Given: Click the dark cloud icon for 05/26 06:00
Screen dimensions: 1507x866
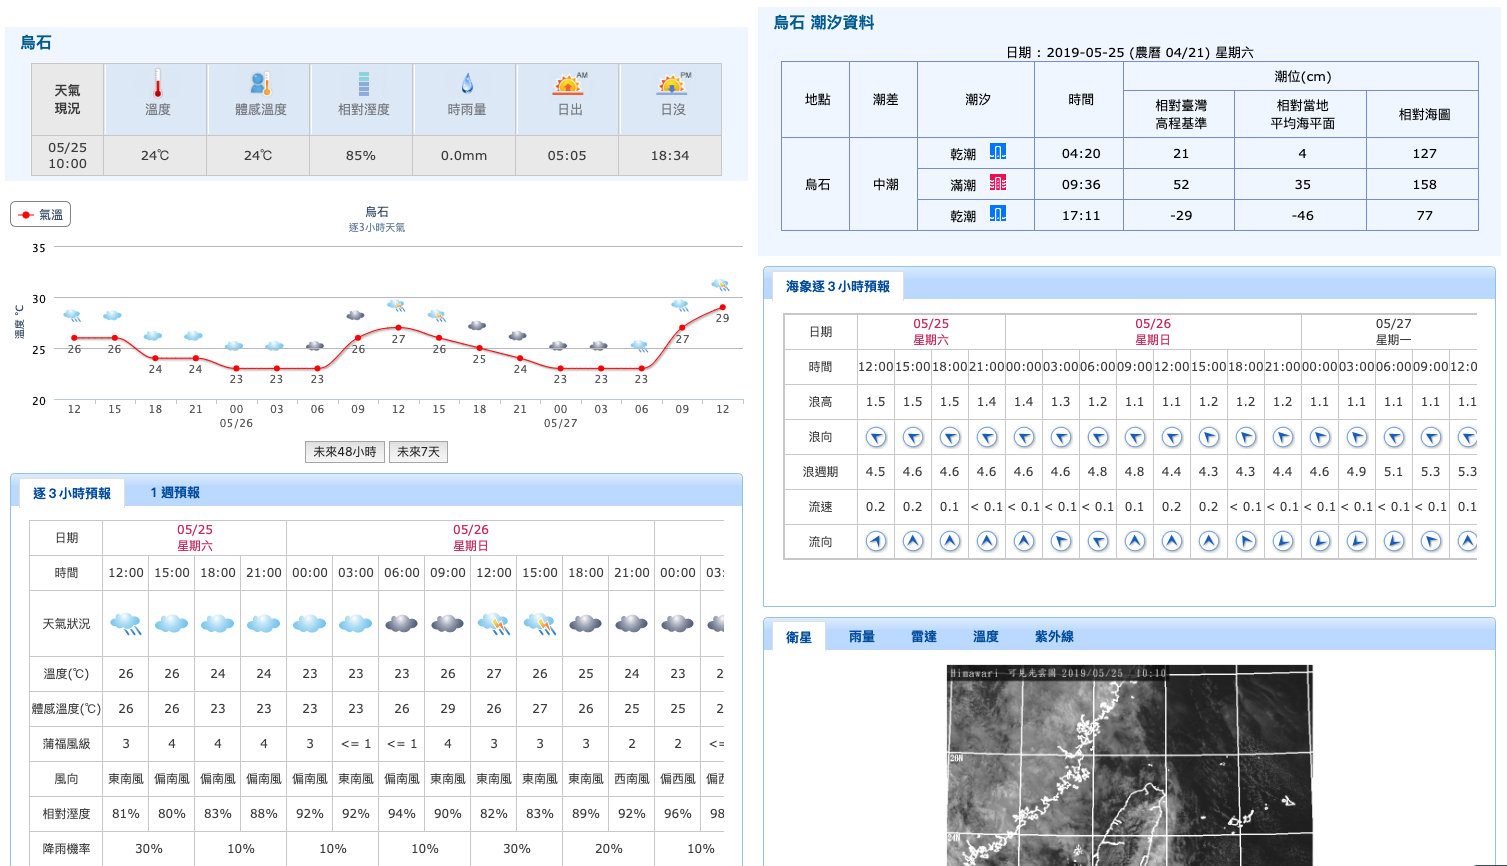Looking at the screenshot, I should point(402,624).
